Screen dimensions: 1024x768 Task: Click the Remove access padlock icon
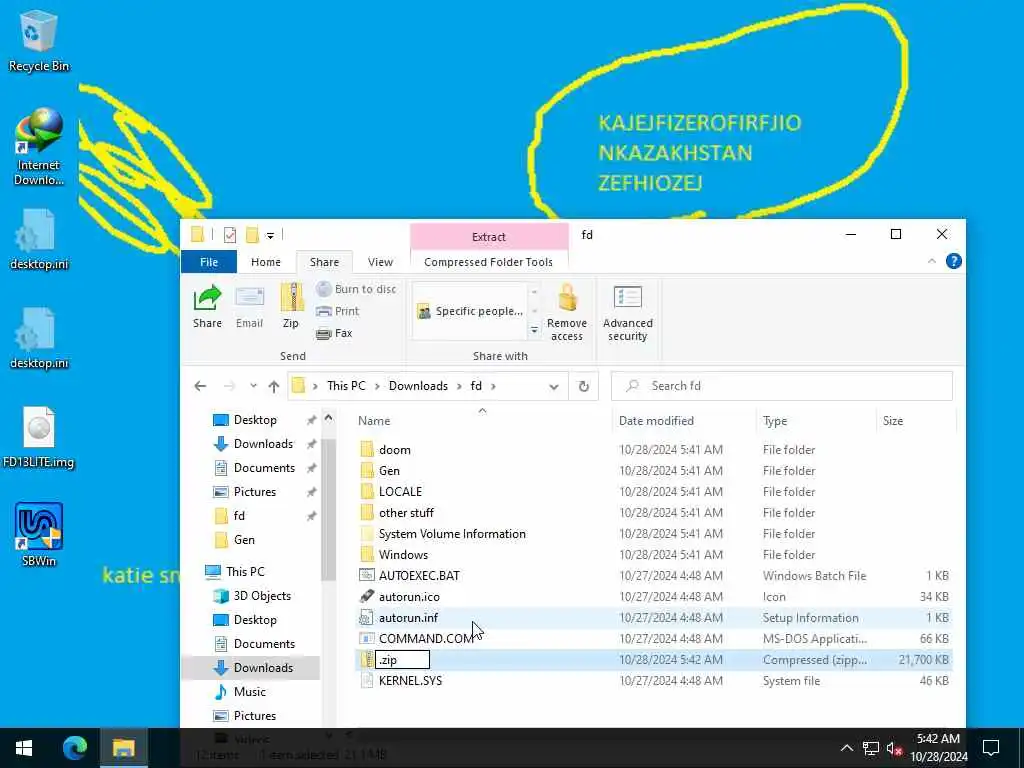(567, 298)
